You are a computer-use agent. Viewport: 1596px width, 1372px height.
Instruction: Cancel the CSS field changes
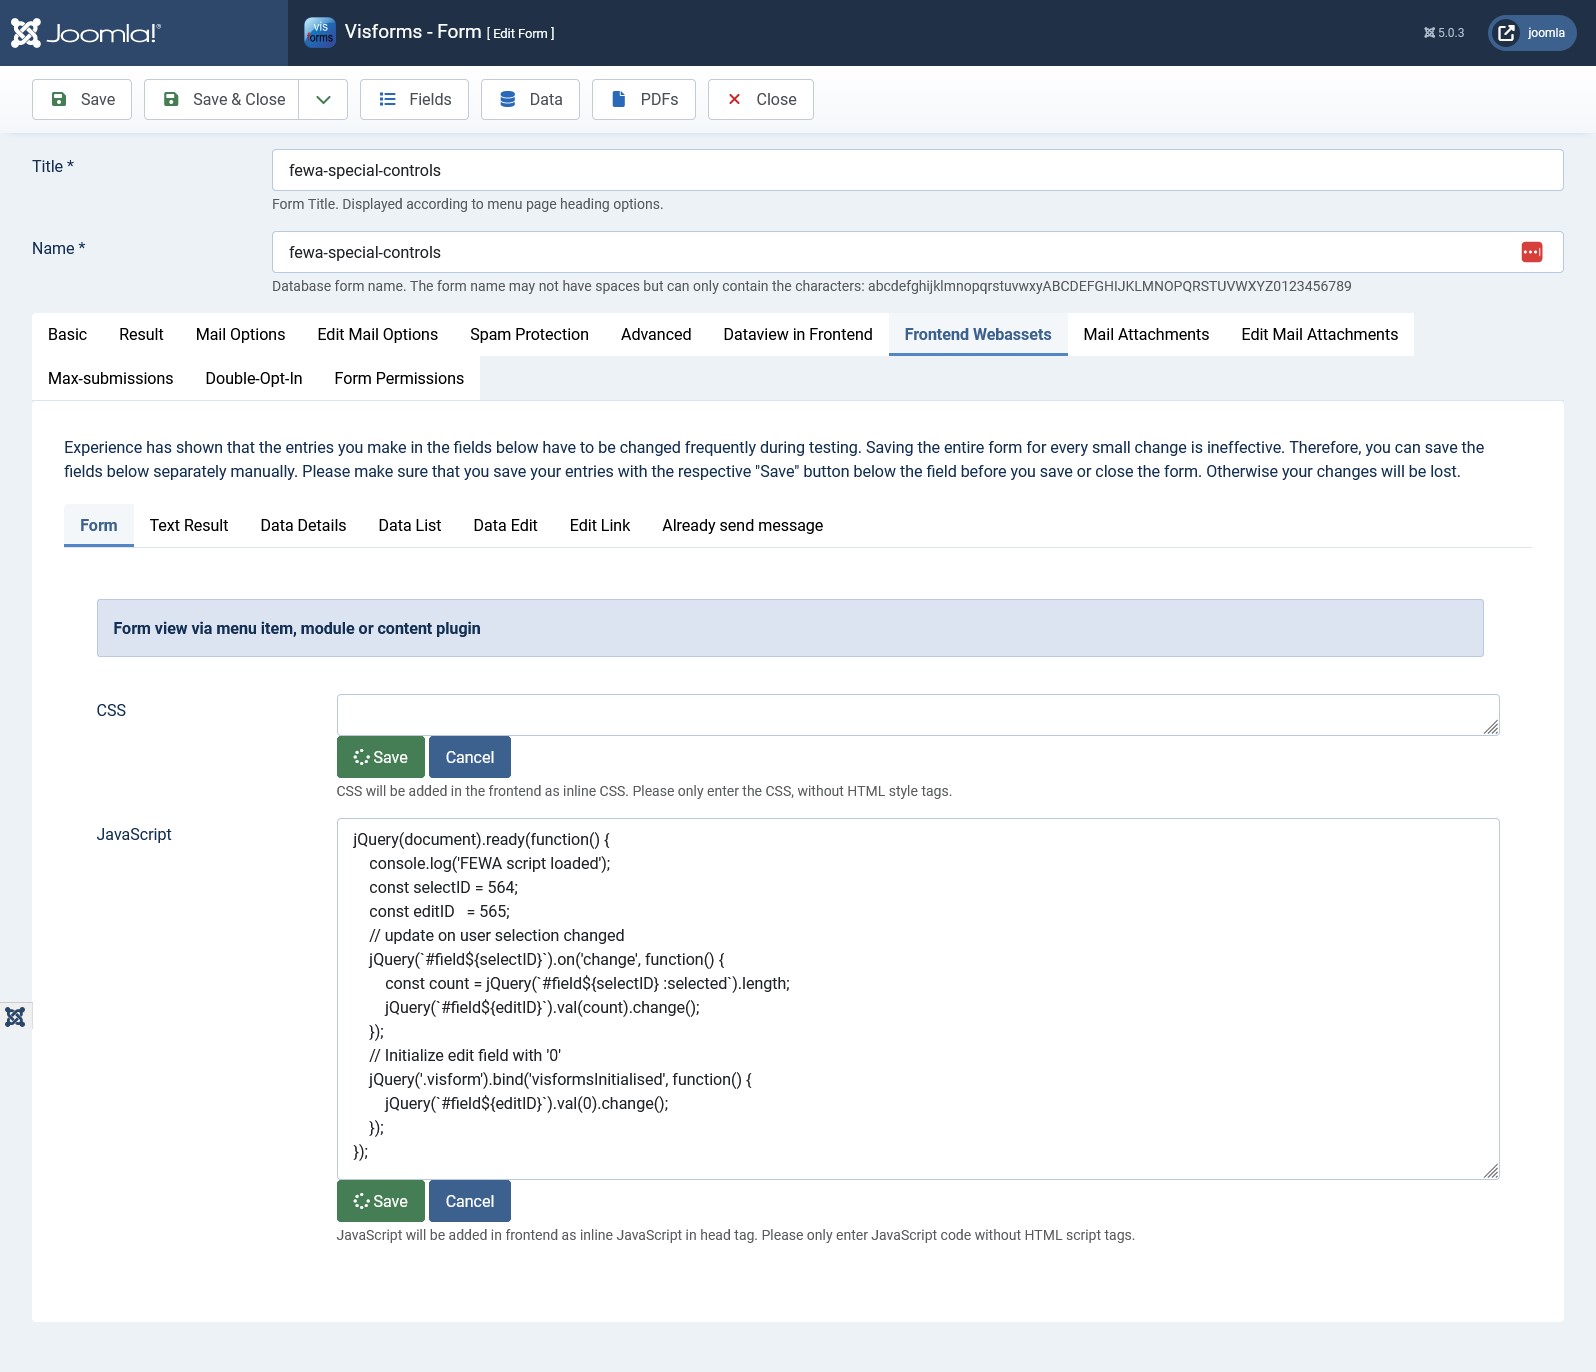(469, 757)
